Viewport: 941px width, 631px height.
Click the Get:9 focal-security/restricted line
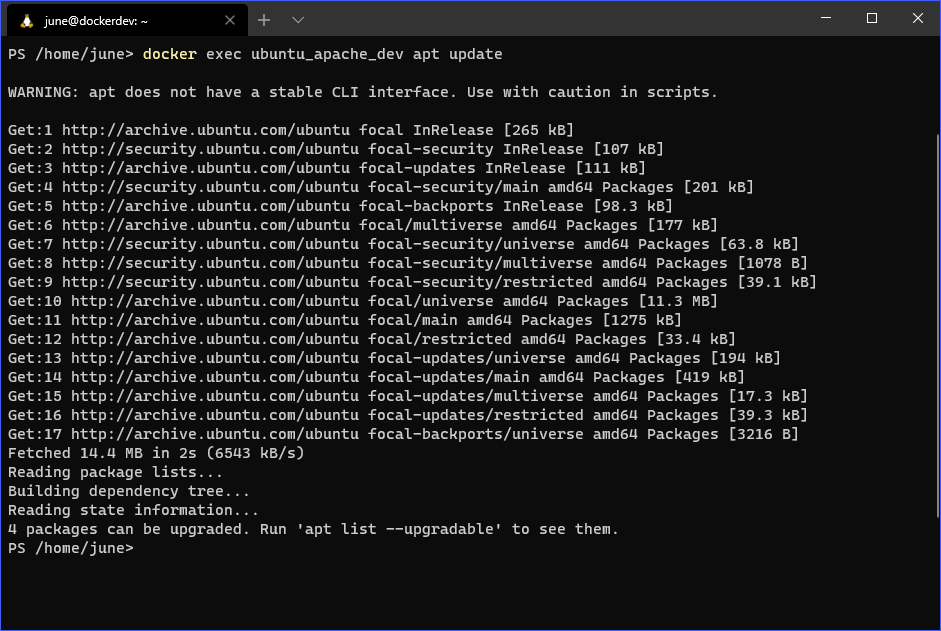coord(412,282)
